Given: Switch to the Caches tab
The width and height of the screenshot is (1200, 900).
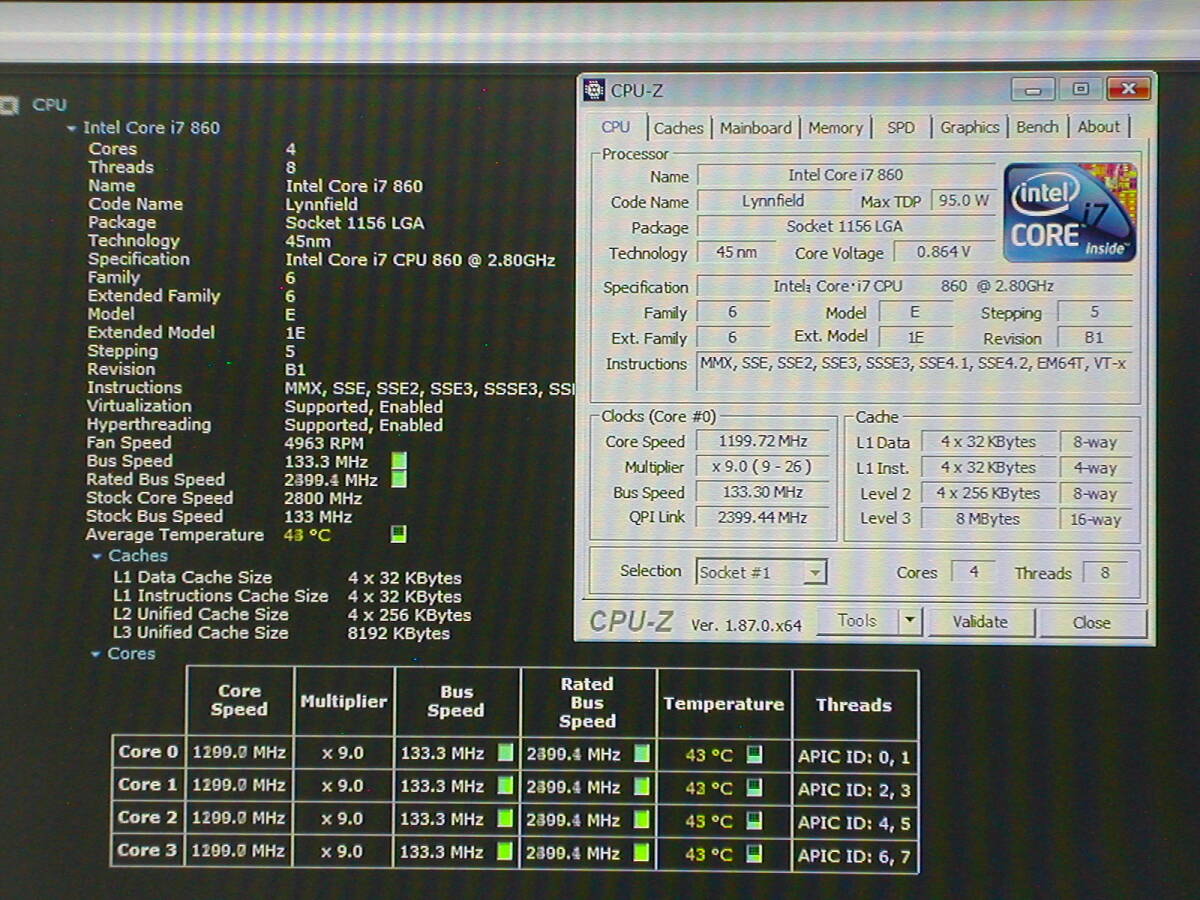Looking at the screenshot, I should [x=679, y=128].
